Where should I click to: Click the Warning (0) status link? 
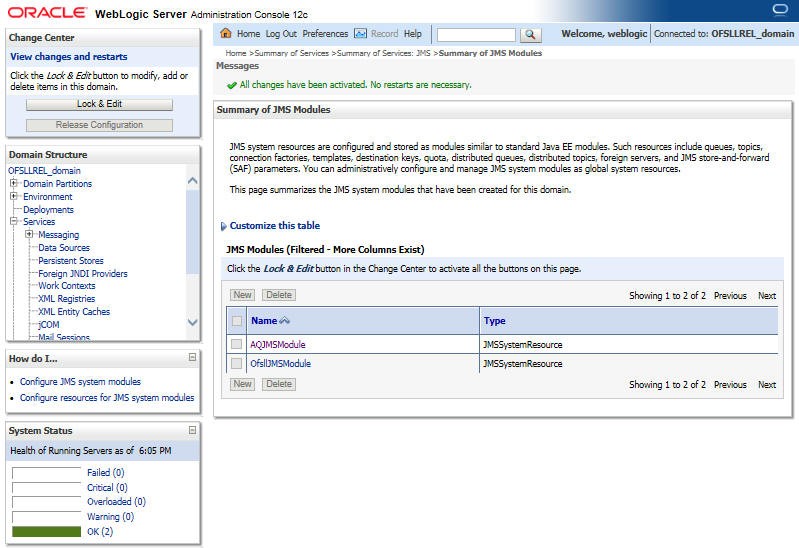click(110, 516)
